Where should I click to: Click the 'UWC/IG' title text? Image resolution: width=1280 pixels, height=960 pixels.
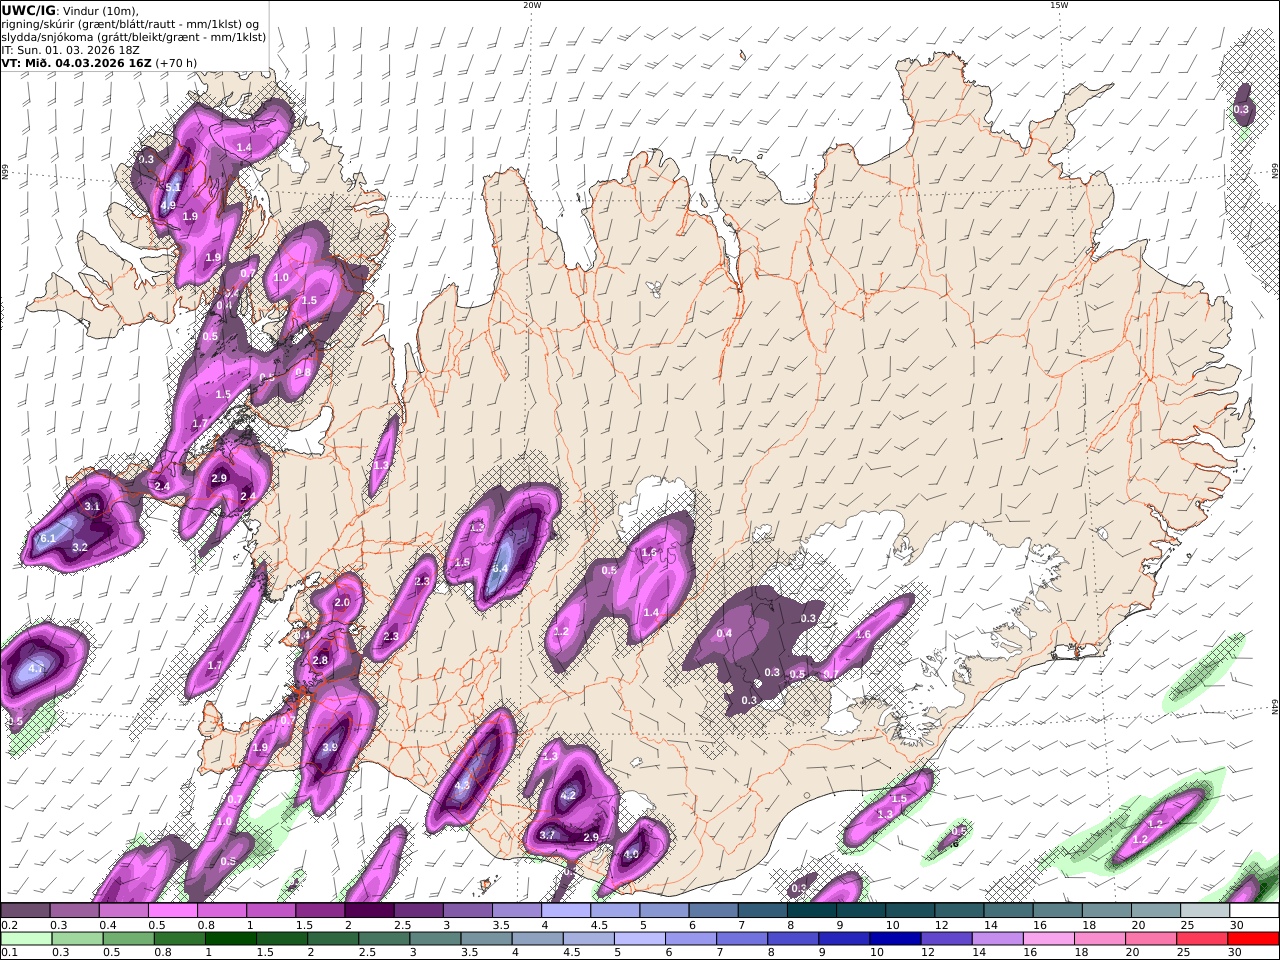click(x=29, y=10)
